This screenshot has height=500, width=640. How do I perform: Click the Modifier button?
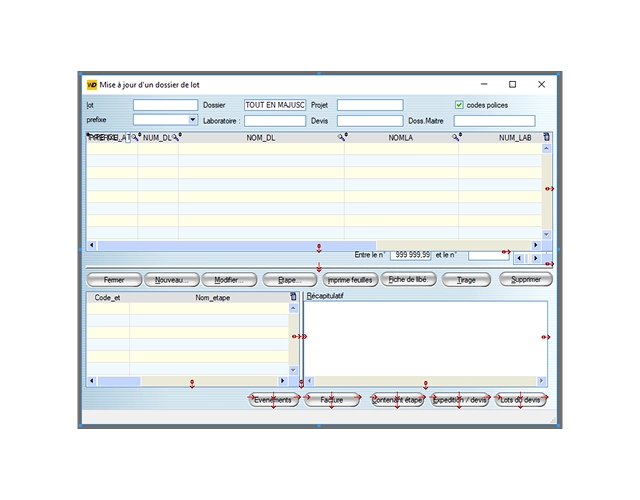click(x=229, y=280)
